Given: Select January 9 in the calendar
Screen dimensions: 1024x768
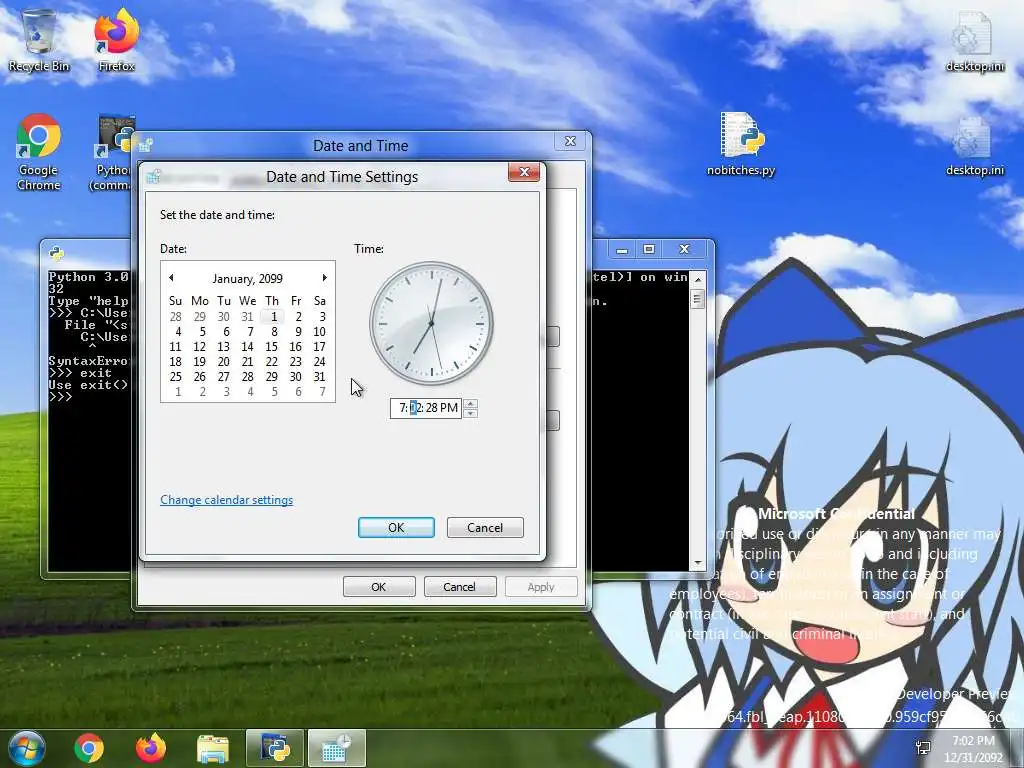Looking at the screenshot, I should click(298, 332).
